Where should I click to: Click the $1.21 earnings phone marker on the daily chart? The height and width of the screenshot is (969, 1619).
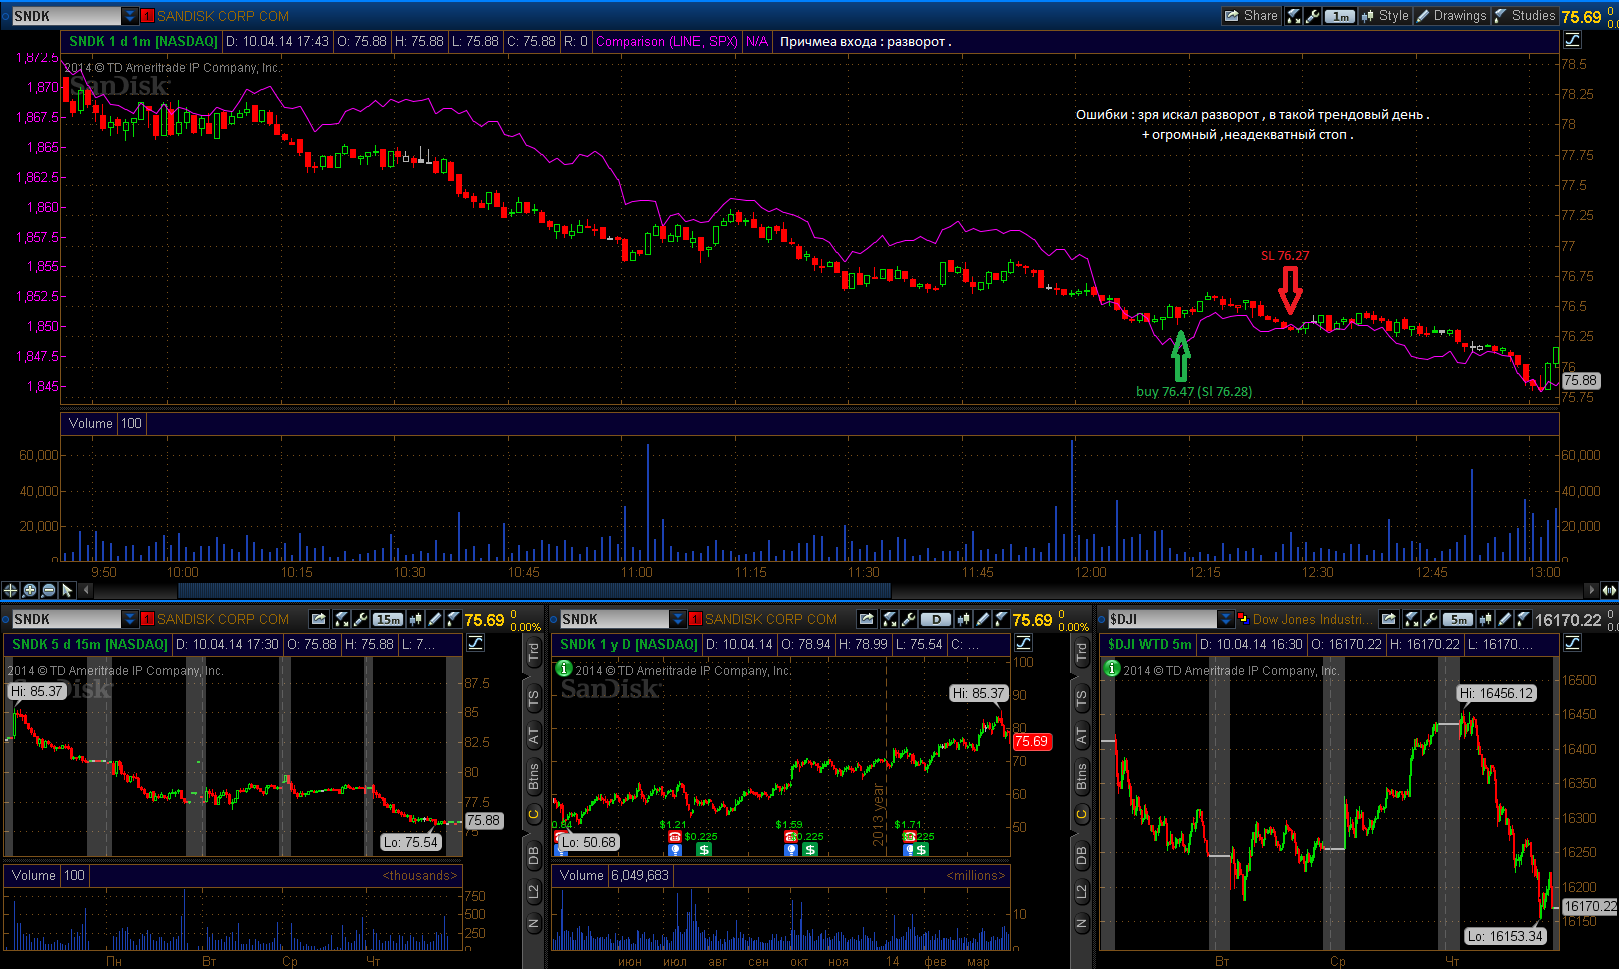pos(675,837)
